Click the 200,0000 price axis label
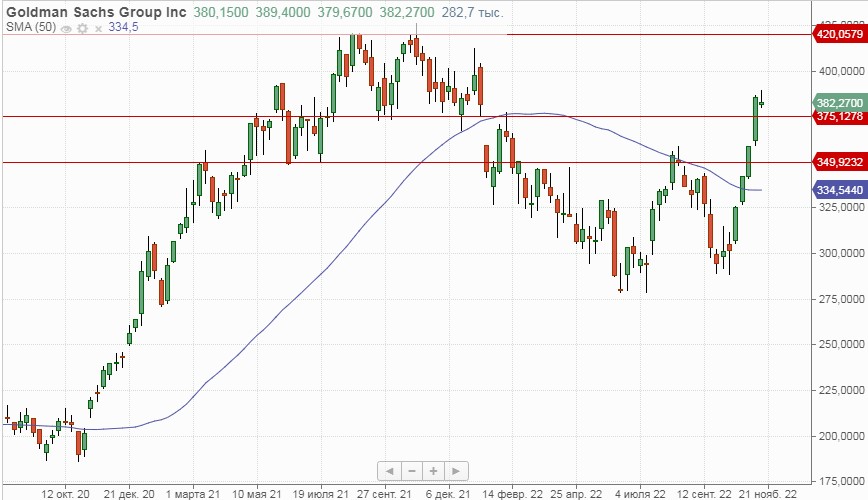 [840, 436]
